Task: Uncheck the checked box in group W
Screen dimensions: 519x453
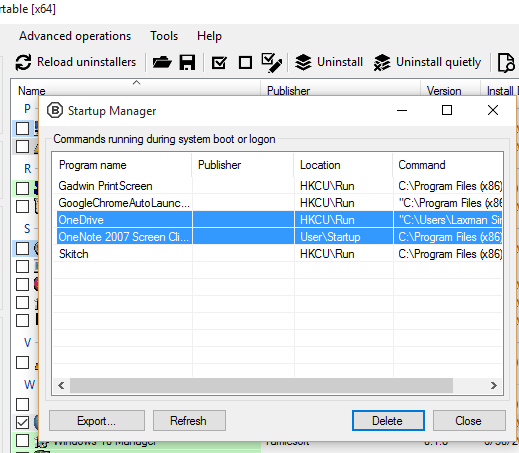Action: coord(23,422)
